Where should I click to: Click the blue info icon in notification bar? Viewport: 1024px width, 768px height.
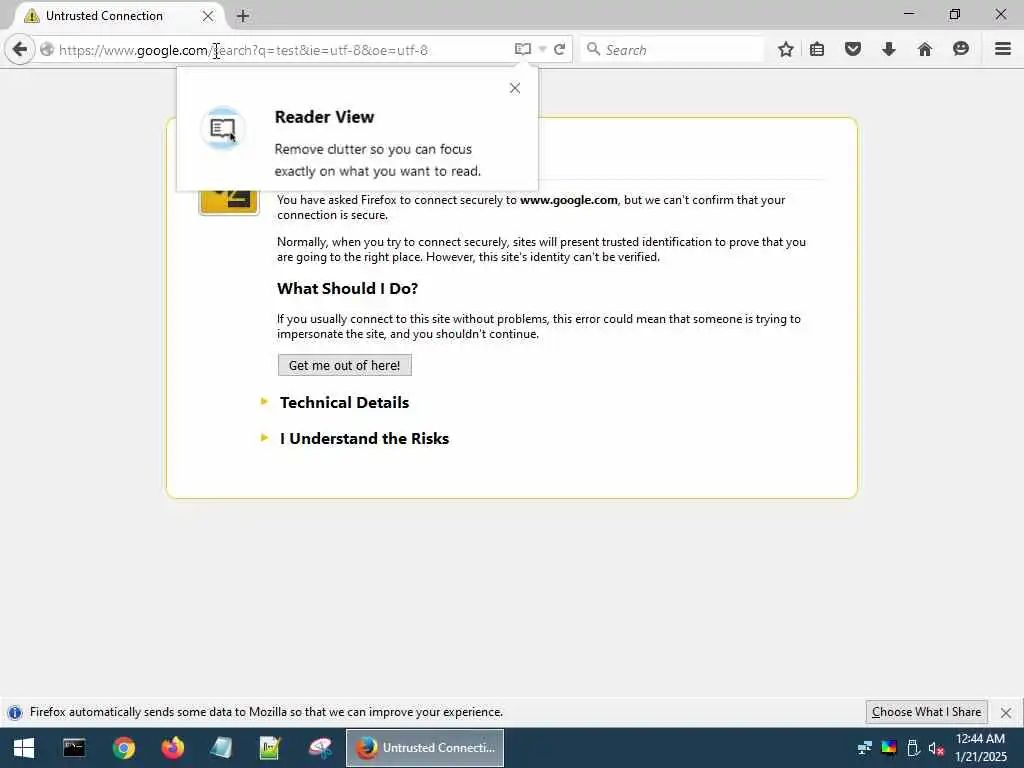coord(14,712)
